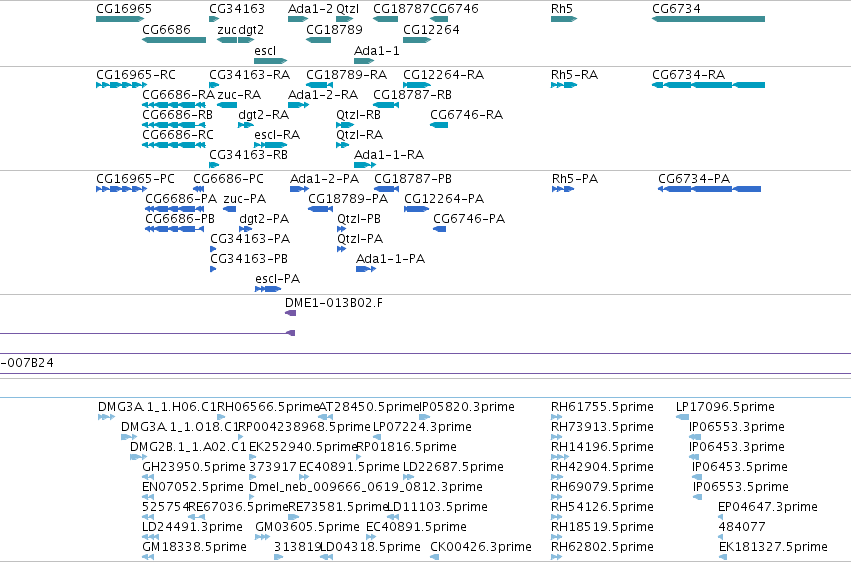Screen dimensions: 851x562
Task: Select the Rh5-RA transcript label
Action: pyautogui.click(x=575, y=75)
